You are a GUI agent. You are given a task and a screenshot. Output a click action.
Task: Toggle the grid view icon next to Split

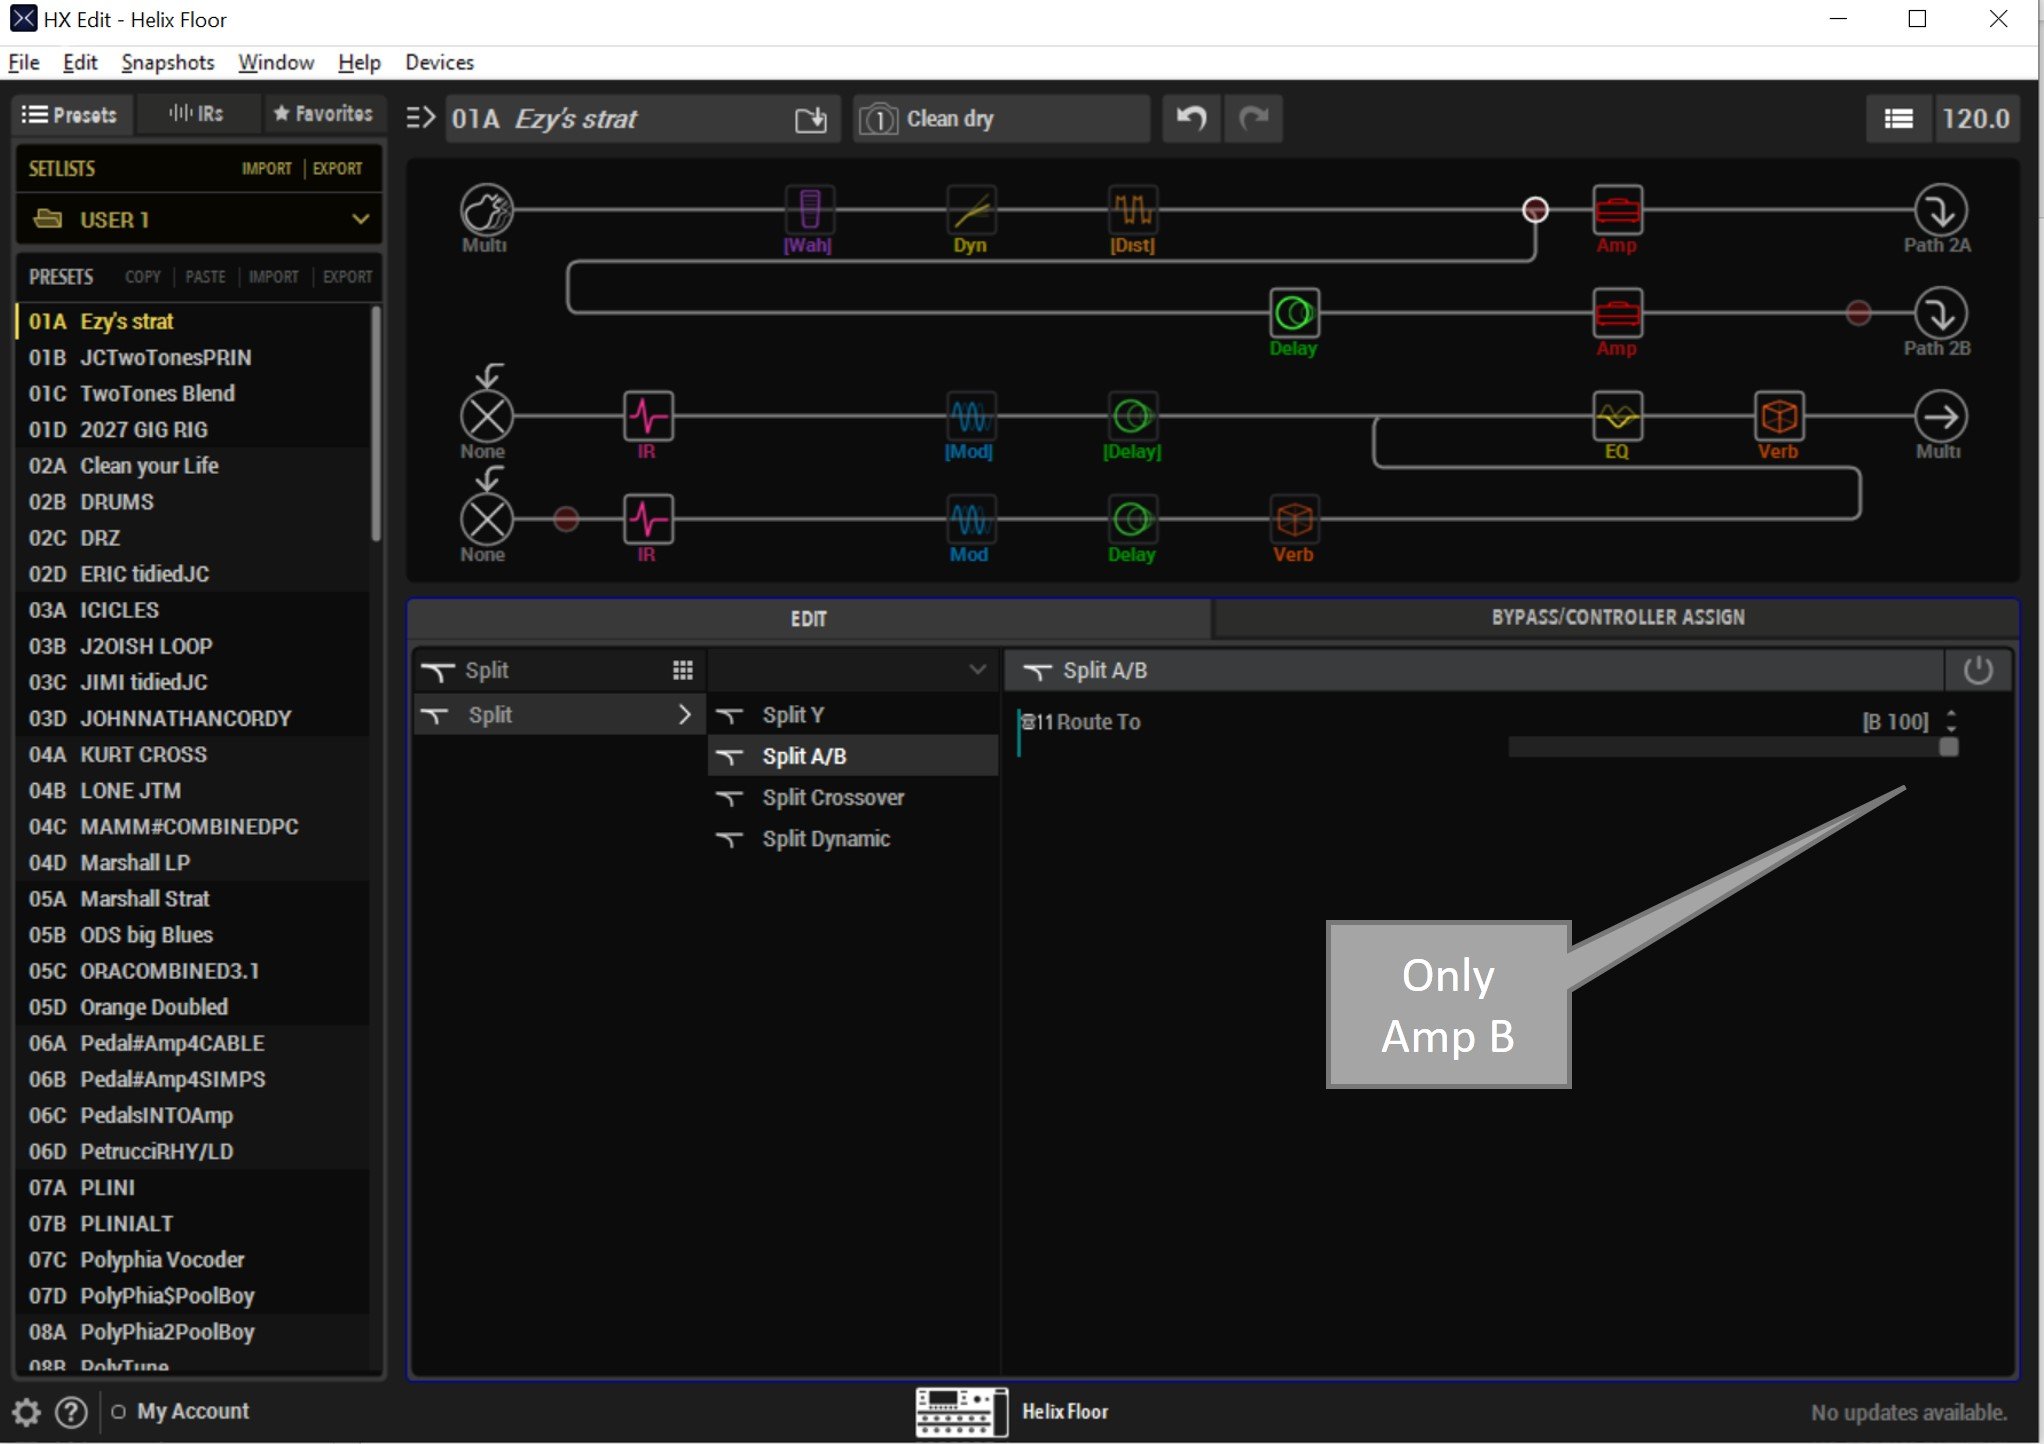(683, 670)
